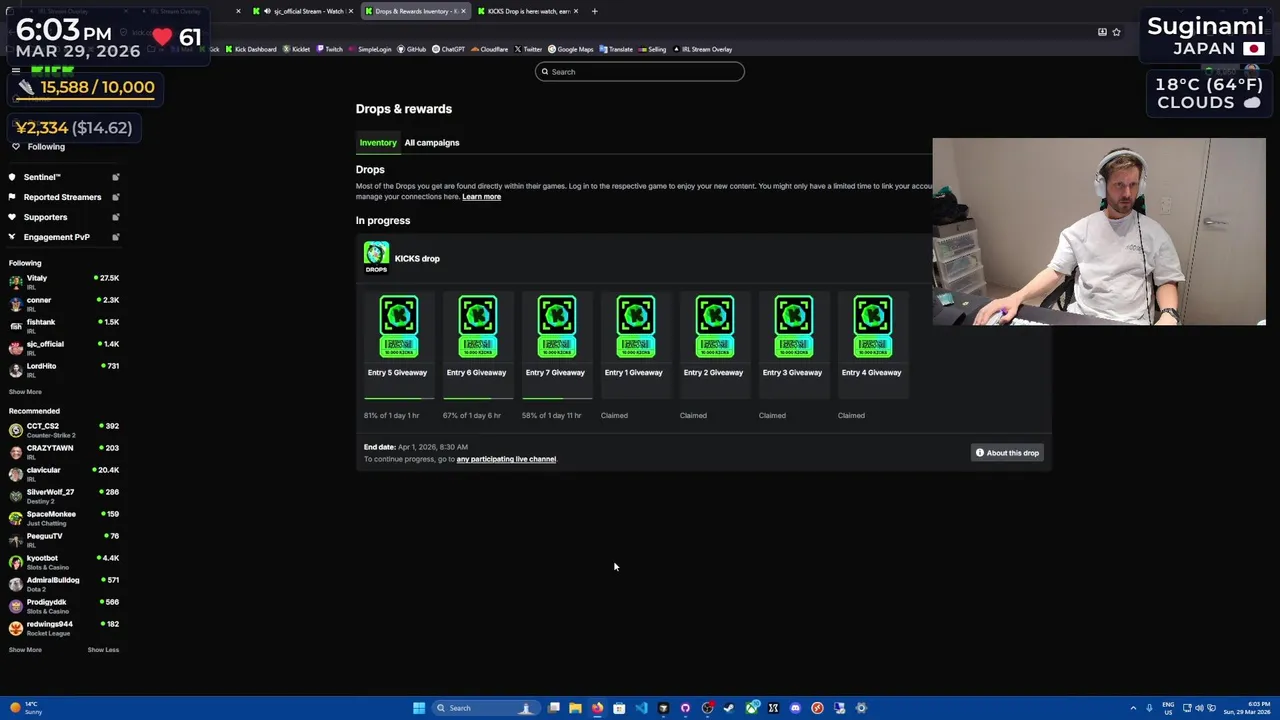Image resolution: width=1280 pixels, height=720 pixels.
Task: Open Engagement PvP external link icon
Action: click(x=115, y=237)
